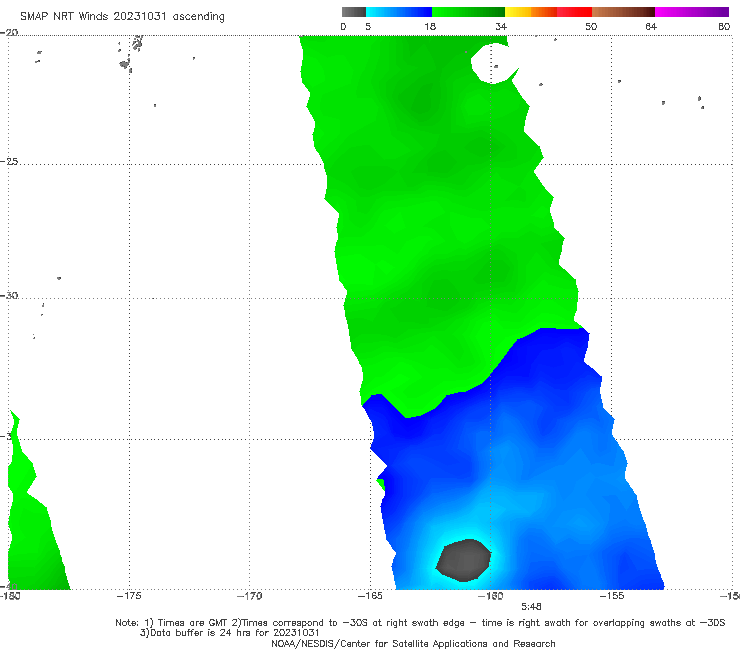Viewport: 740px width, 650px height.
Task: Click the note '3)Data buffer is 24 hrs for 20231031'
Action: 229,633
